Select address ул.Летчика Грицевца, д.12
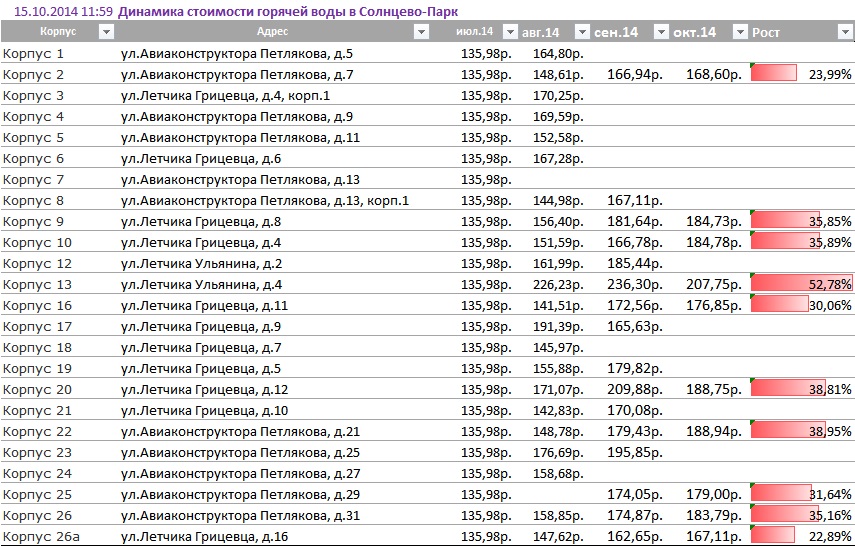This screenshot has width=855, height=546. [x=204, y=389]
